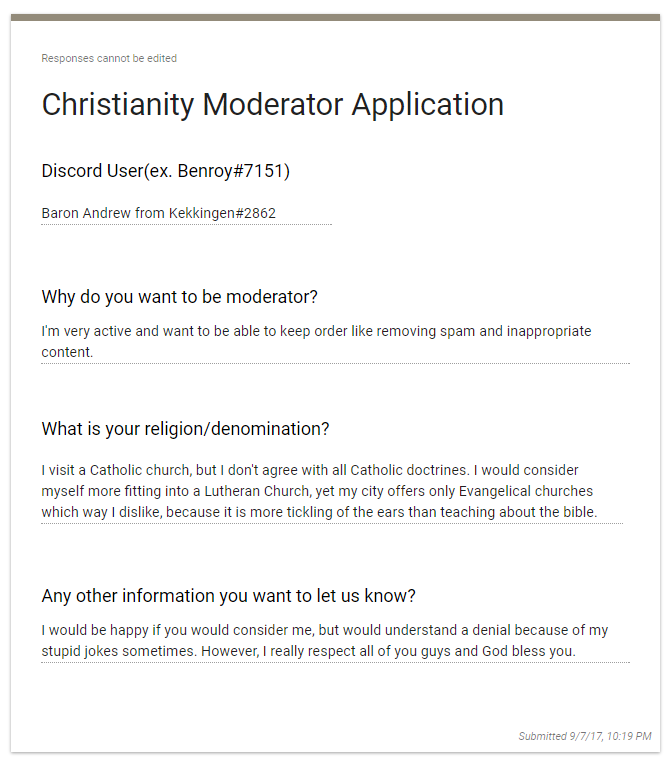Click the line starting "I visit a Catholic church"

tap(310, 470)
